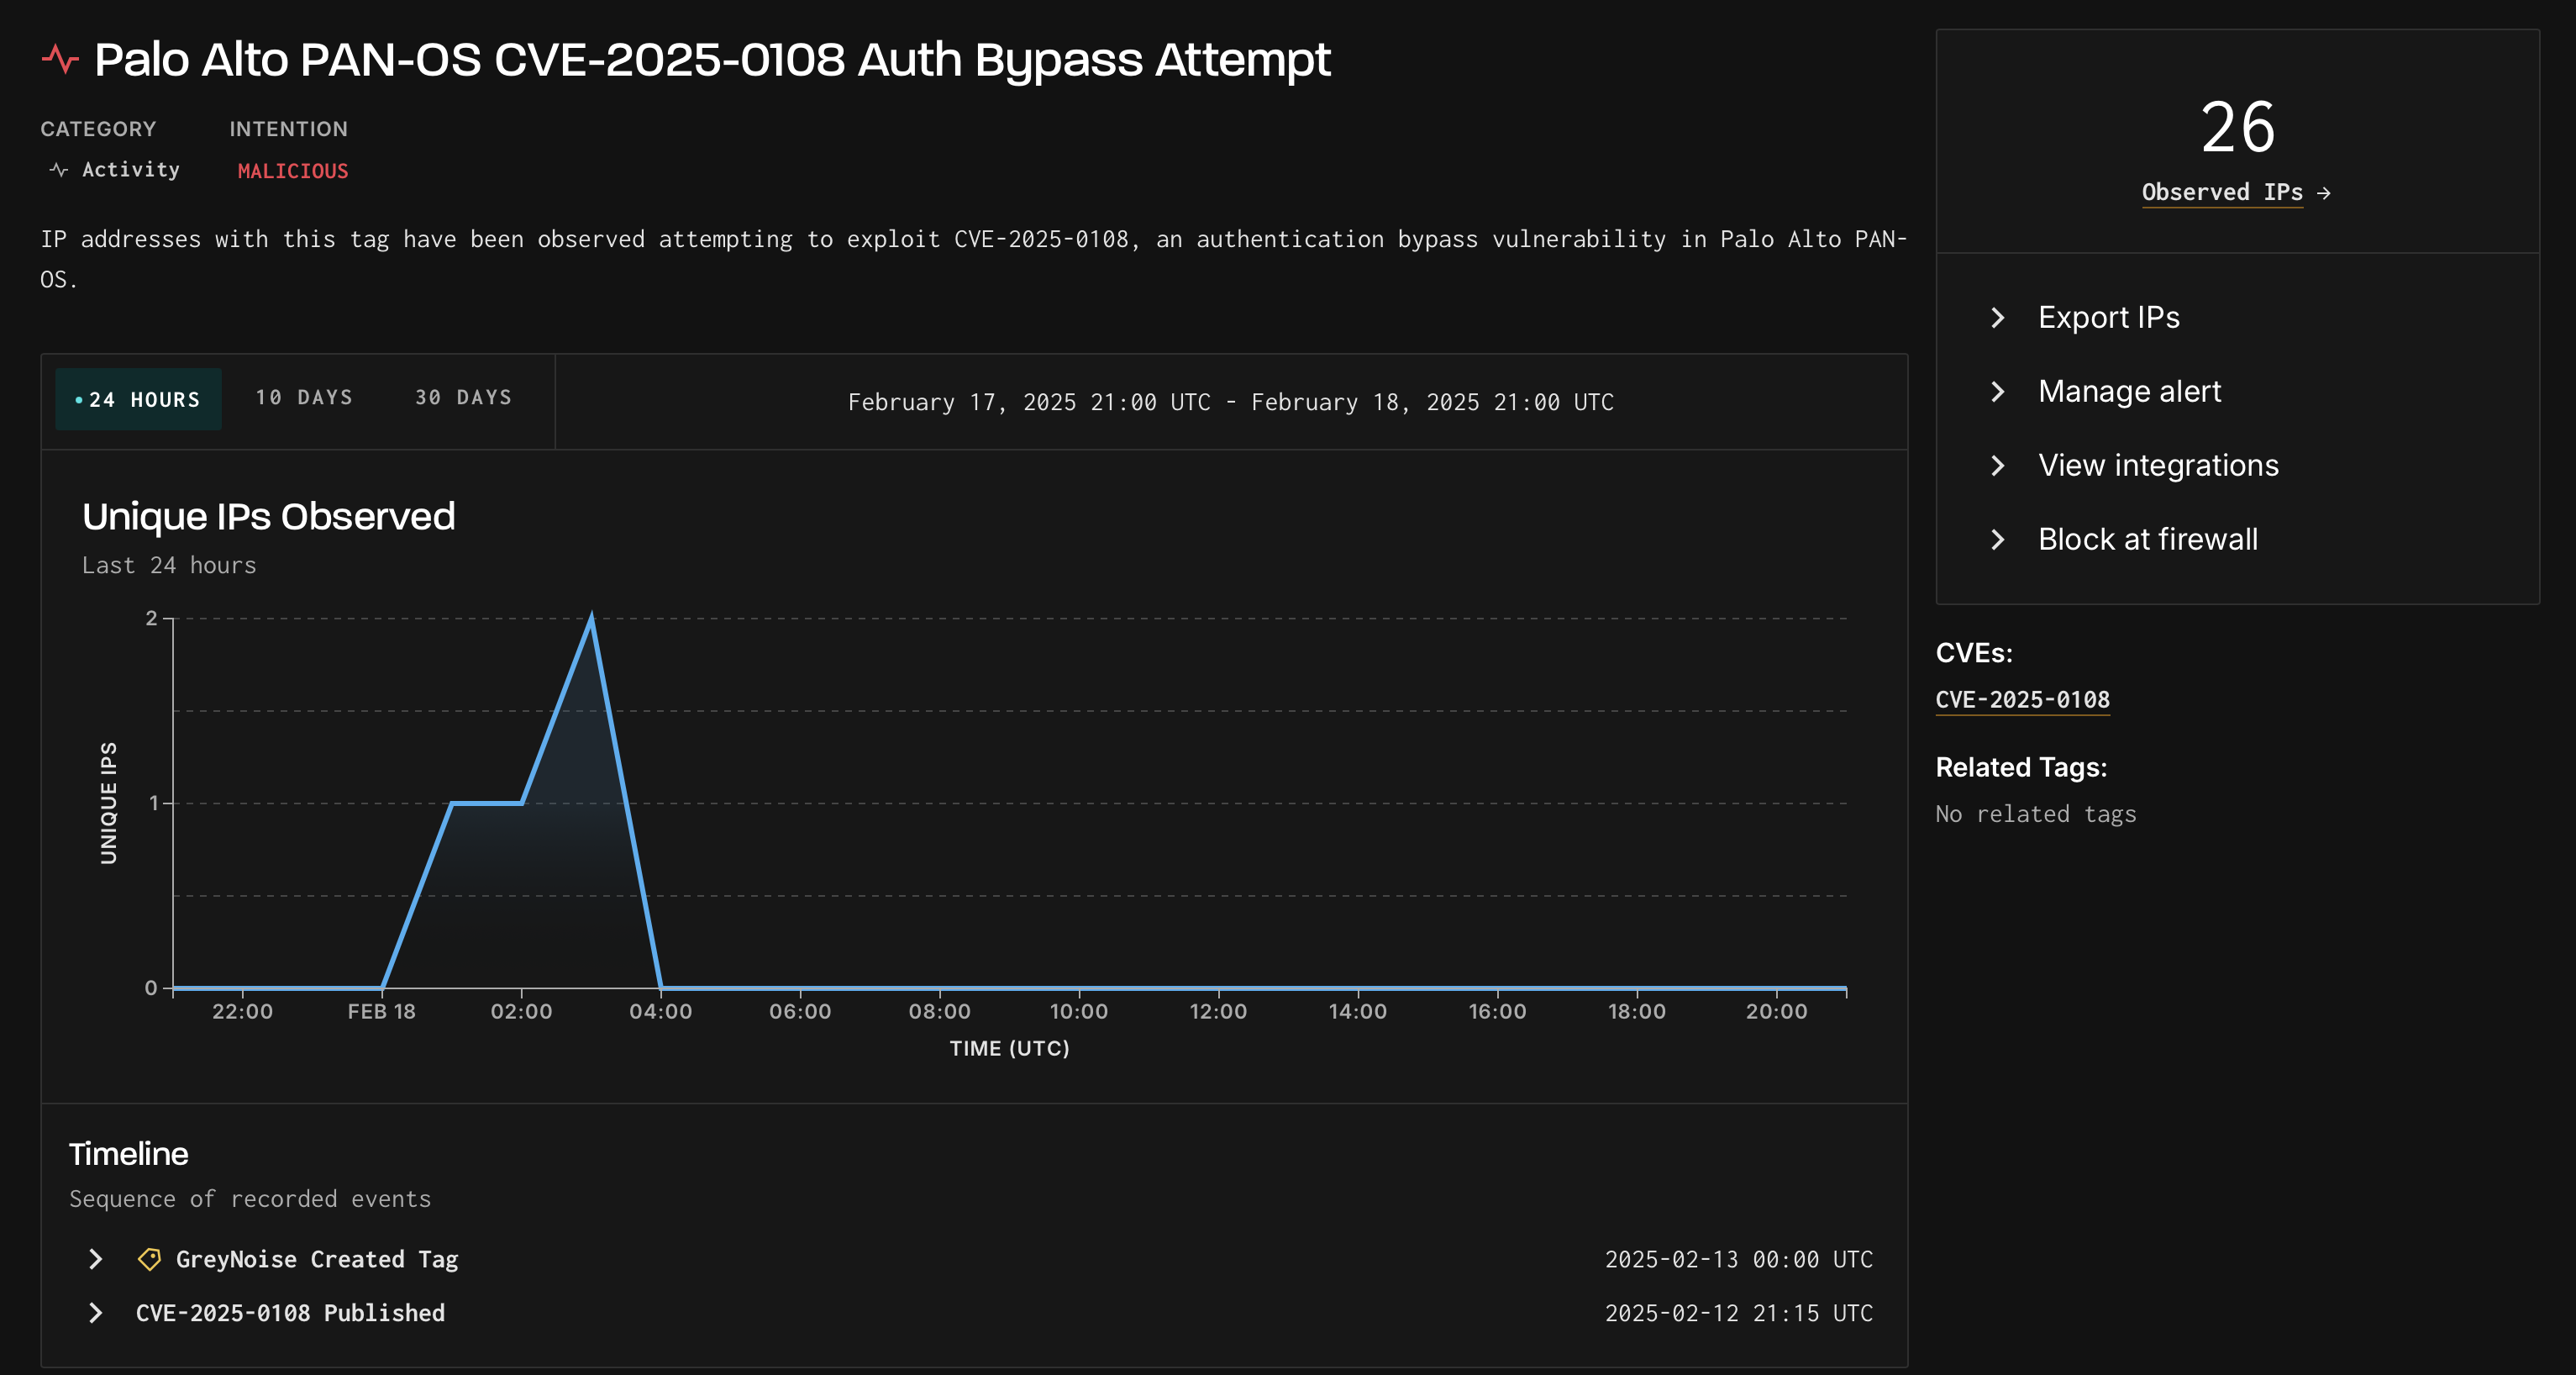
Task: Expand the CVE-2025-0108 Published timeline entry
Action: coord(95,1313)
